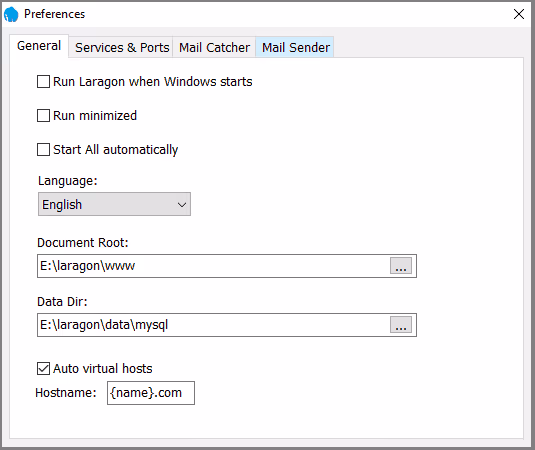
Task: Click the Run minimized label text
Action: 95,116
